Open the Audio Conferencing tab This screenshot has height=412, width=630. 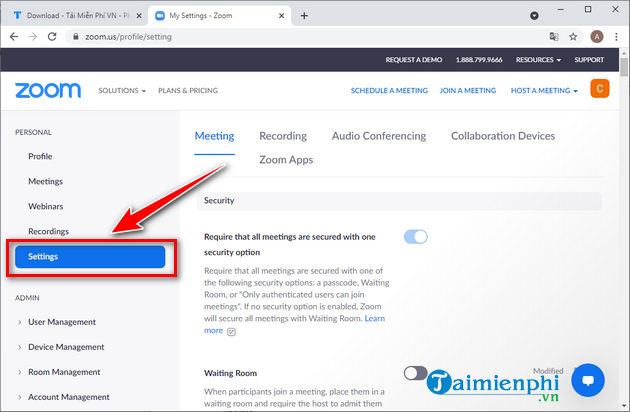click(378, 136)
